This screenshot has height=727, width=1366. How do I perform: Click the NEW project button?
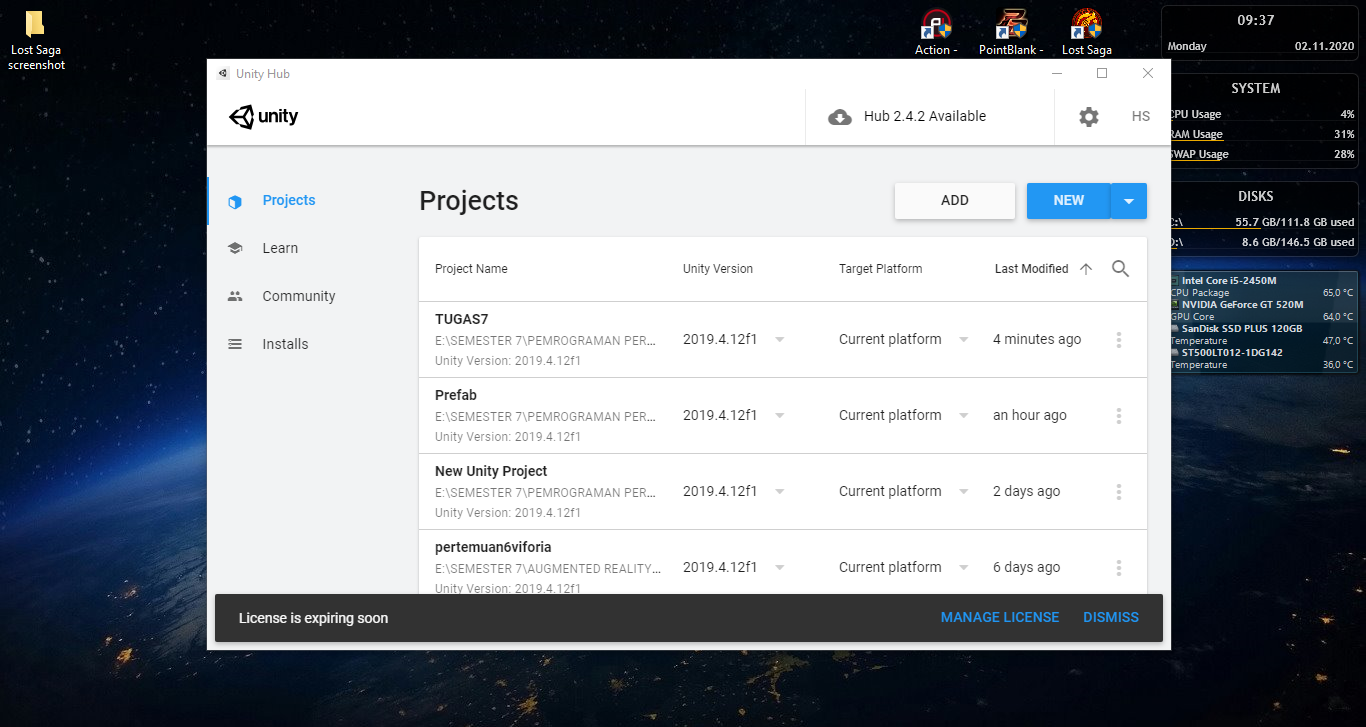[x=1069, y=200]
